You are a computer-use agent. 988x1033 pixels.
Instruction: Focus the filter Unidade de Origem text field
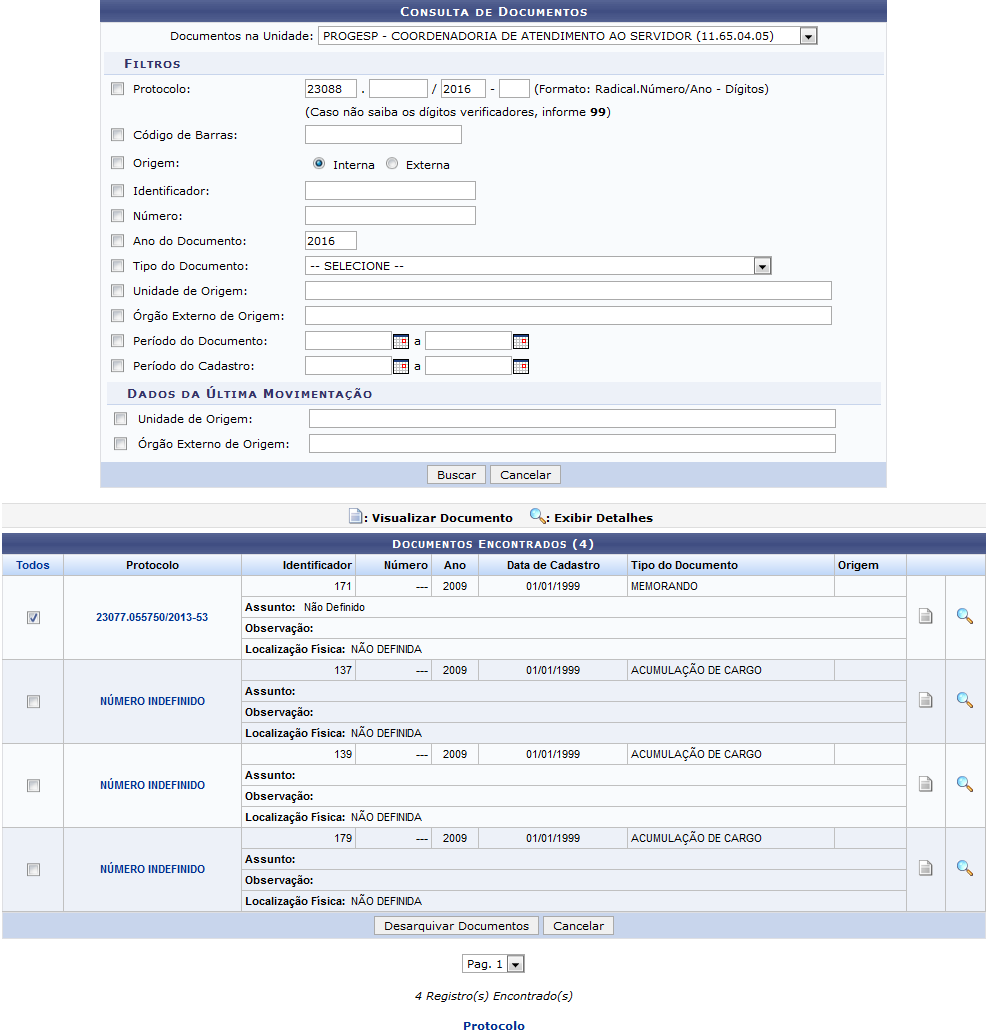[x=568, y=291]
